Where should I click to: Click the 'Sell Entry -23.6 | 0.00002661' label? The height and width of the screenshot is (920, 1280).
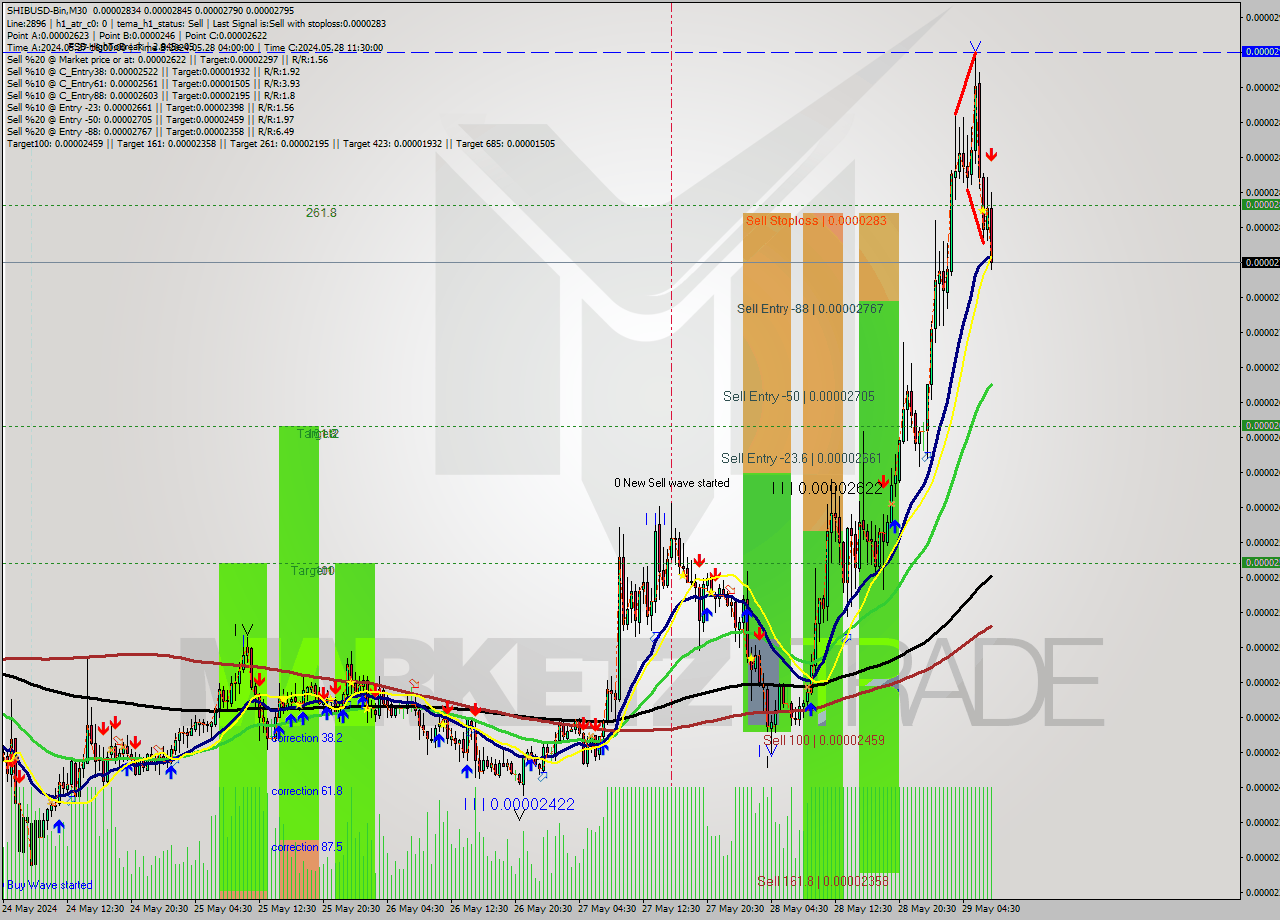click(x=801, y=458)
